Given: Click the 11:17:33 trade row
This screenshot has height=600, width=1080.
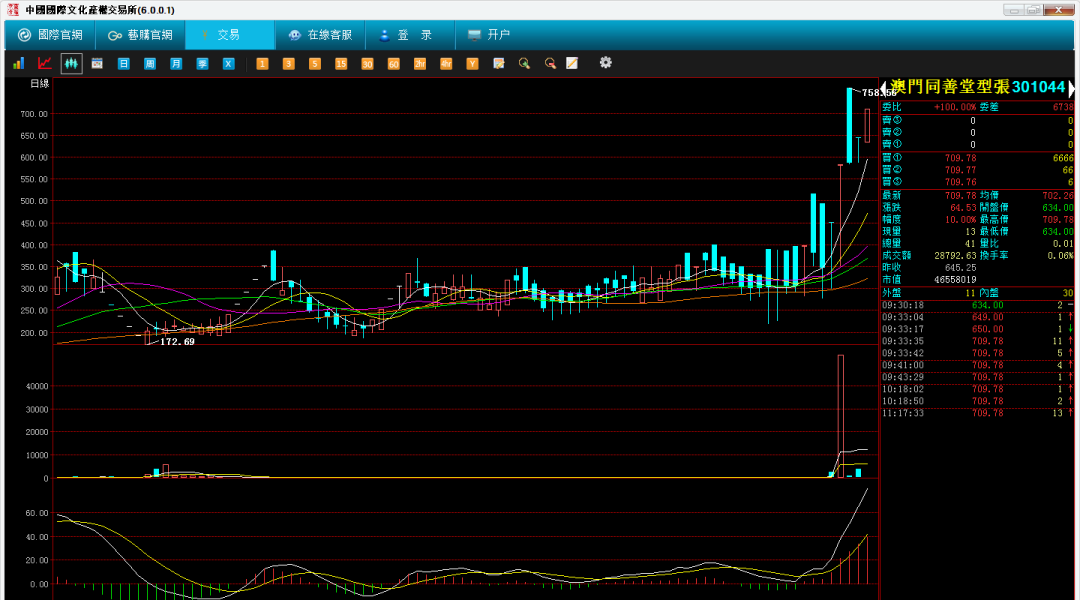Looking at the screenshot, I should pos(977,413).
